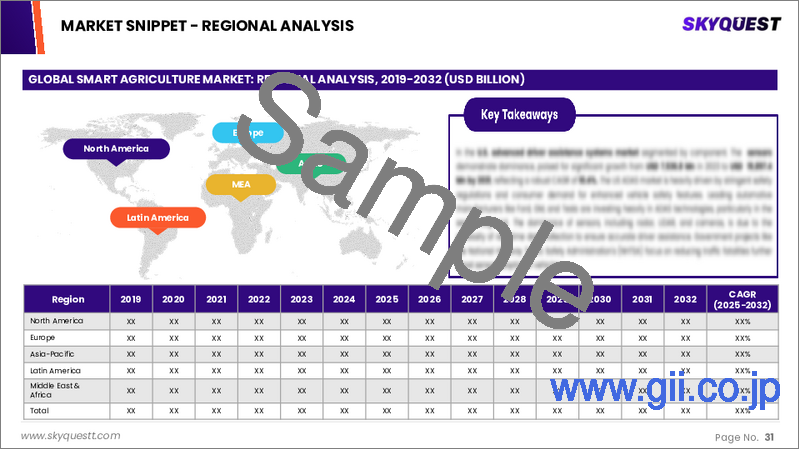The width and height of the screenshot is (800, 450).
Task: Select the Total row label
Action: 41,410
